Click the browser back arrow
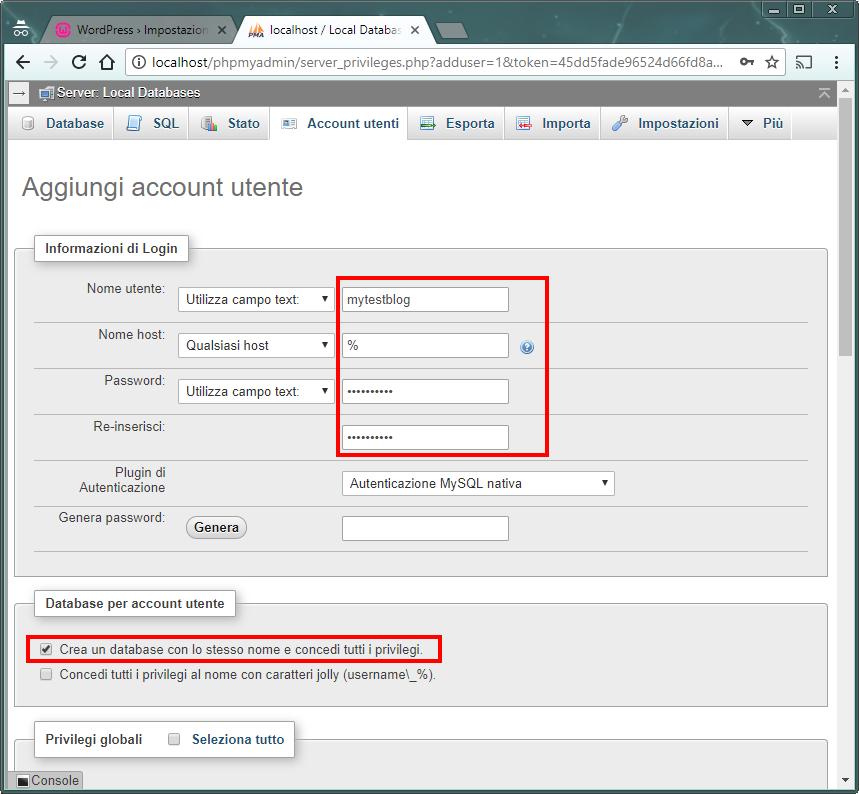Viewport: 859px width, 794px height. pos(23,62)
